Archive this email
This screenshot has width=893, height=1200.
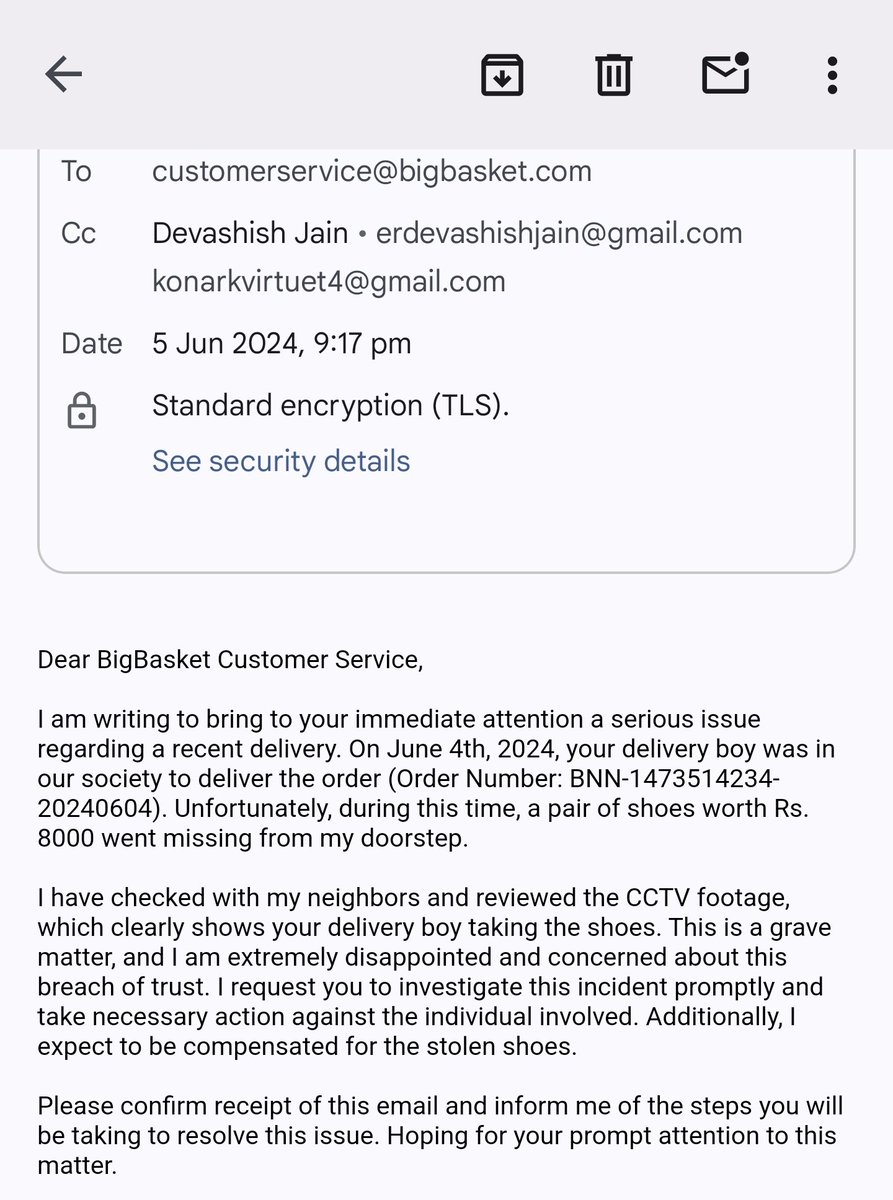(x=502, y=74)
